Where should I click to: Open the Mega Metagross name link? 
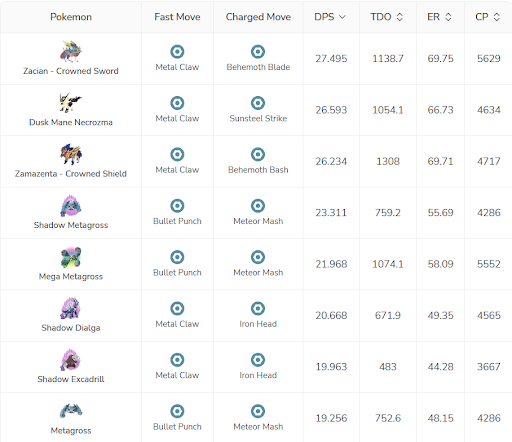tap(71, 277)
